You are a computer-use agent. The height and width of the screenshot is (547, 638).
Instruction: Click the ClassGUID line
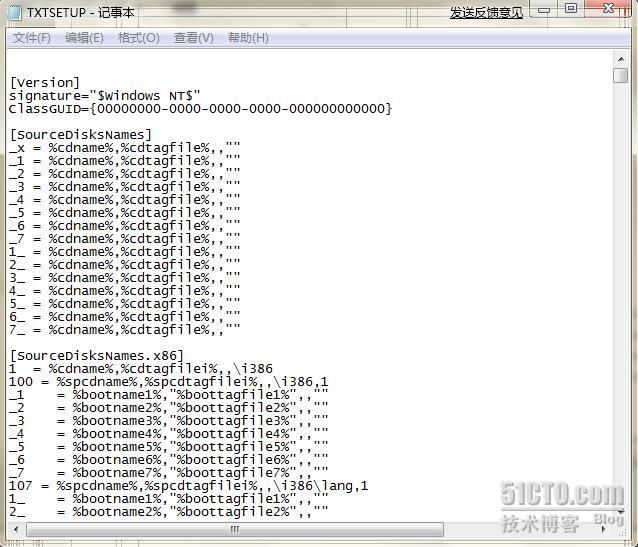click(201, 109)
